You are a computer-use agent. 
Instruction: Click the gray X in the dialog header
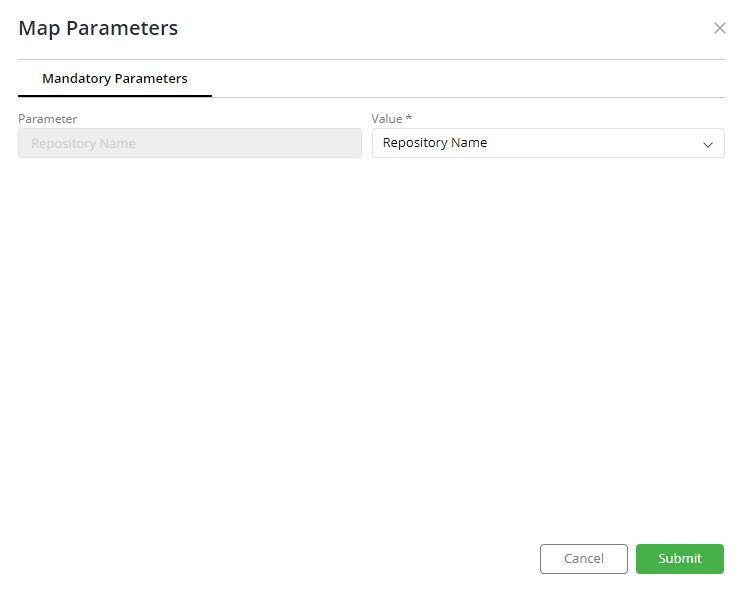click(719, 28)
